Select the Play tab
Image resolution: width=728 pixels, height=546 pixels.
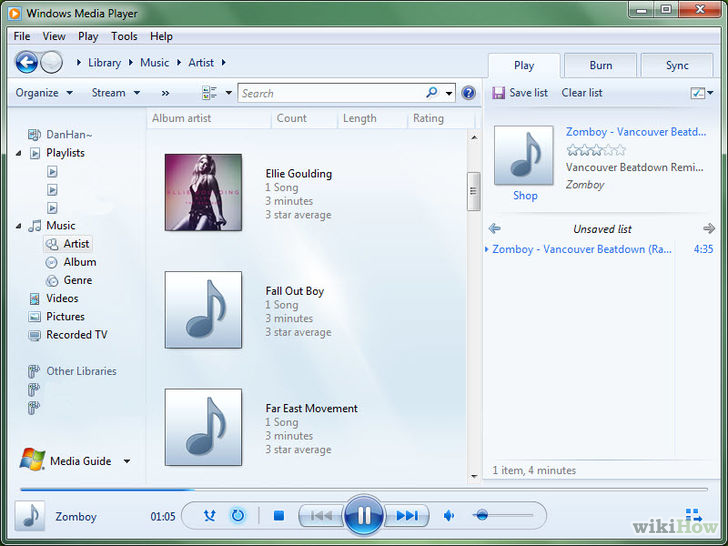pyautogui.click(x=524, y=65)
